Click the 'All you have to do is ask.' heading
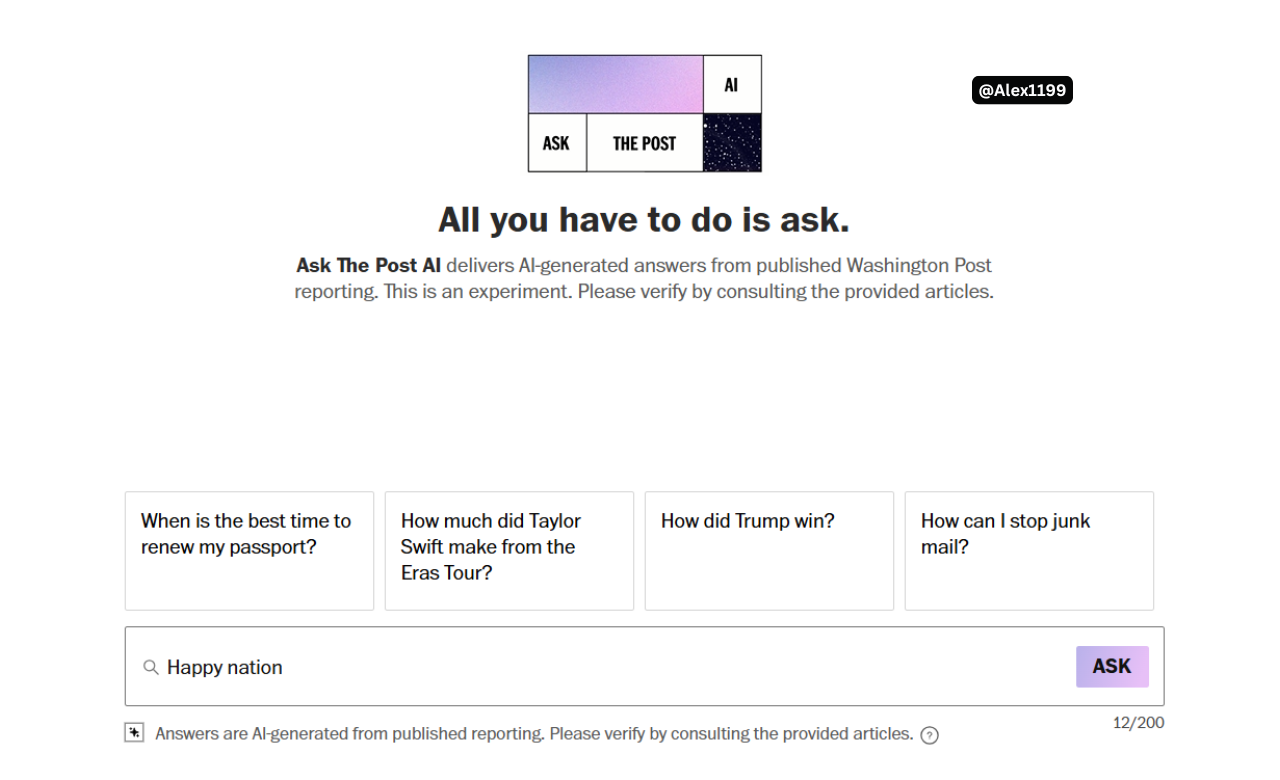The width and height of the screenshot is (1280, 780). point(644,220)
